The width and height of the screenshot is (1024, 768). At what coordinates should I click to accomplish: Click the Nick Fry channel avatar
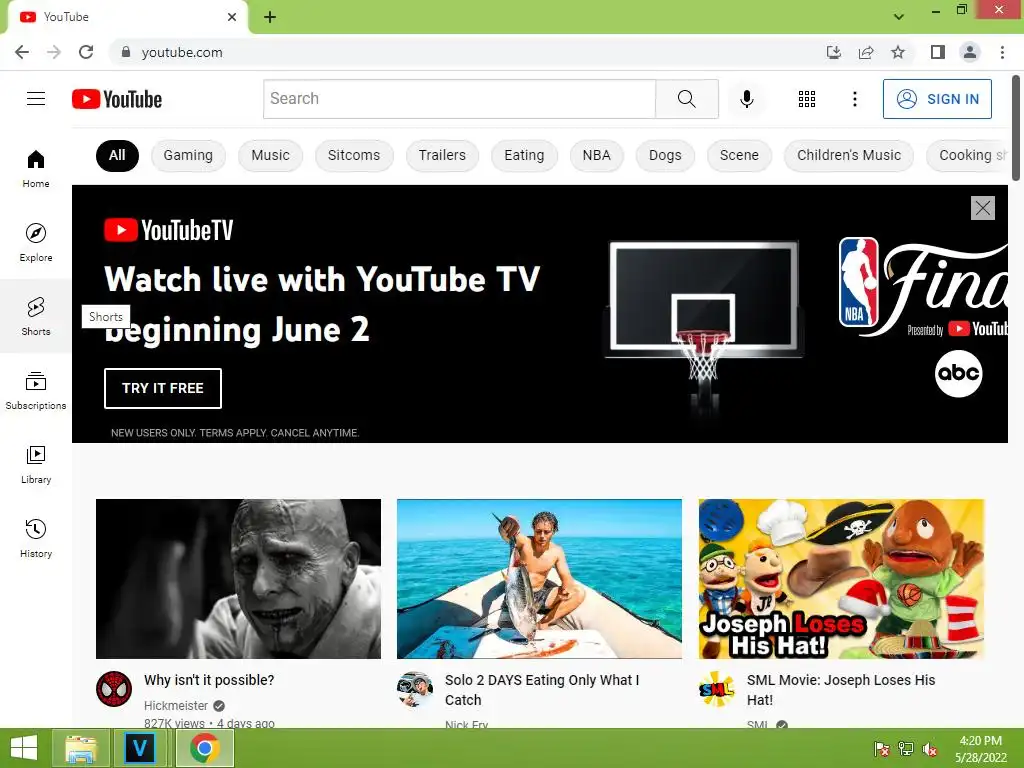415,688
